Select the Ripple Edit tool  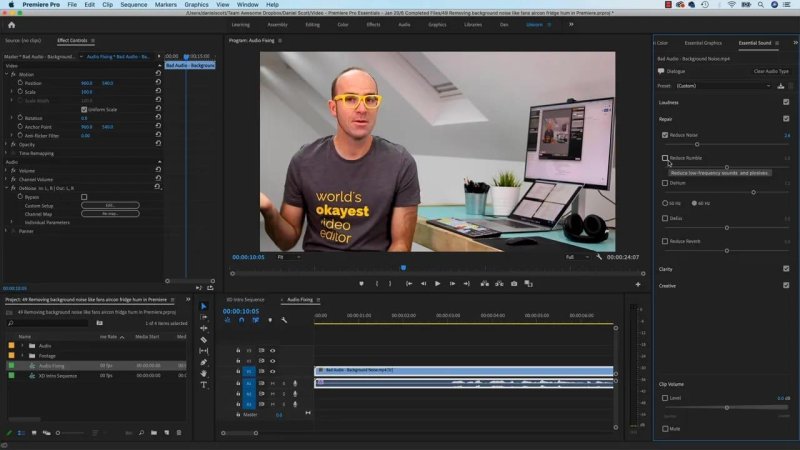click(204, 329)
